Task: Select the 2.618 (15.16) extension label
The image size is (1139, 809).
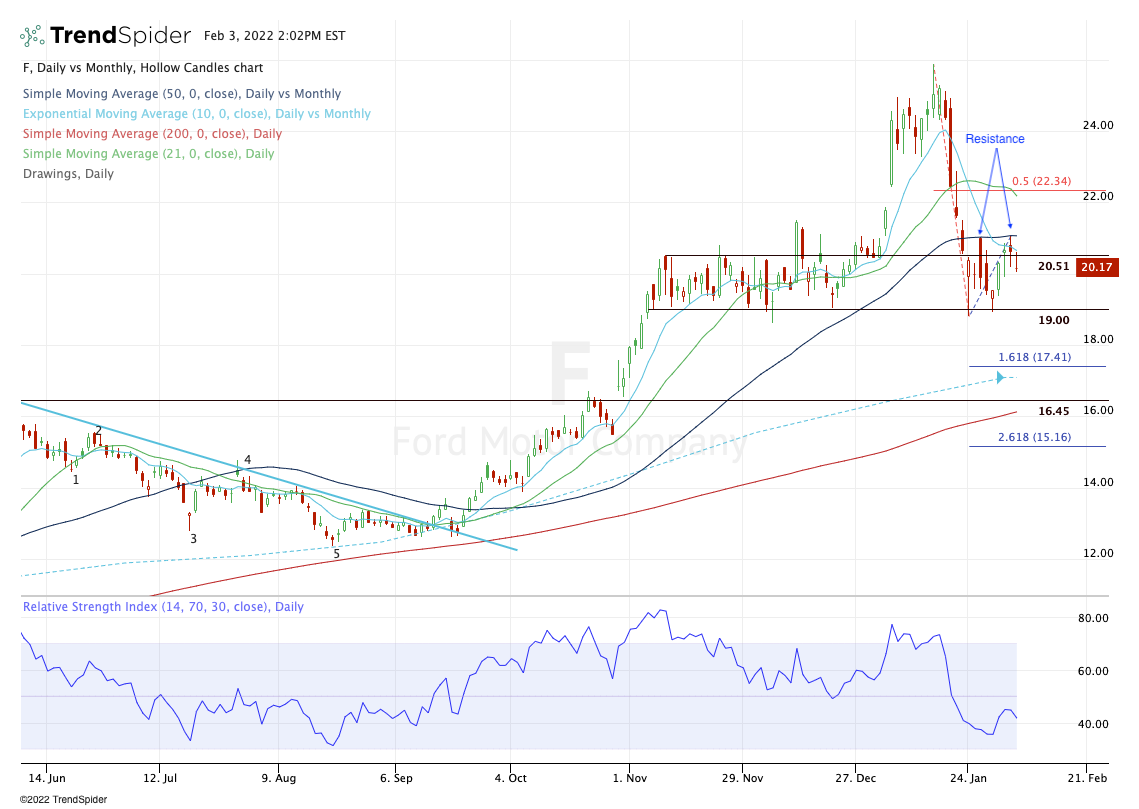Action: [x=1035, y=437]
